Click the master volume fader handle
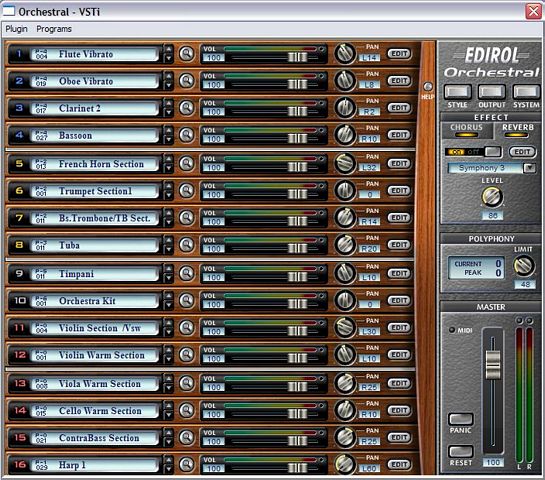545x480 pixels. coord(493,365)
